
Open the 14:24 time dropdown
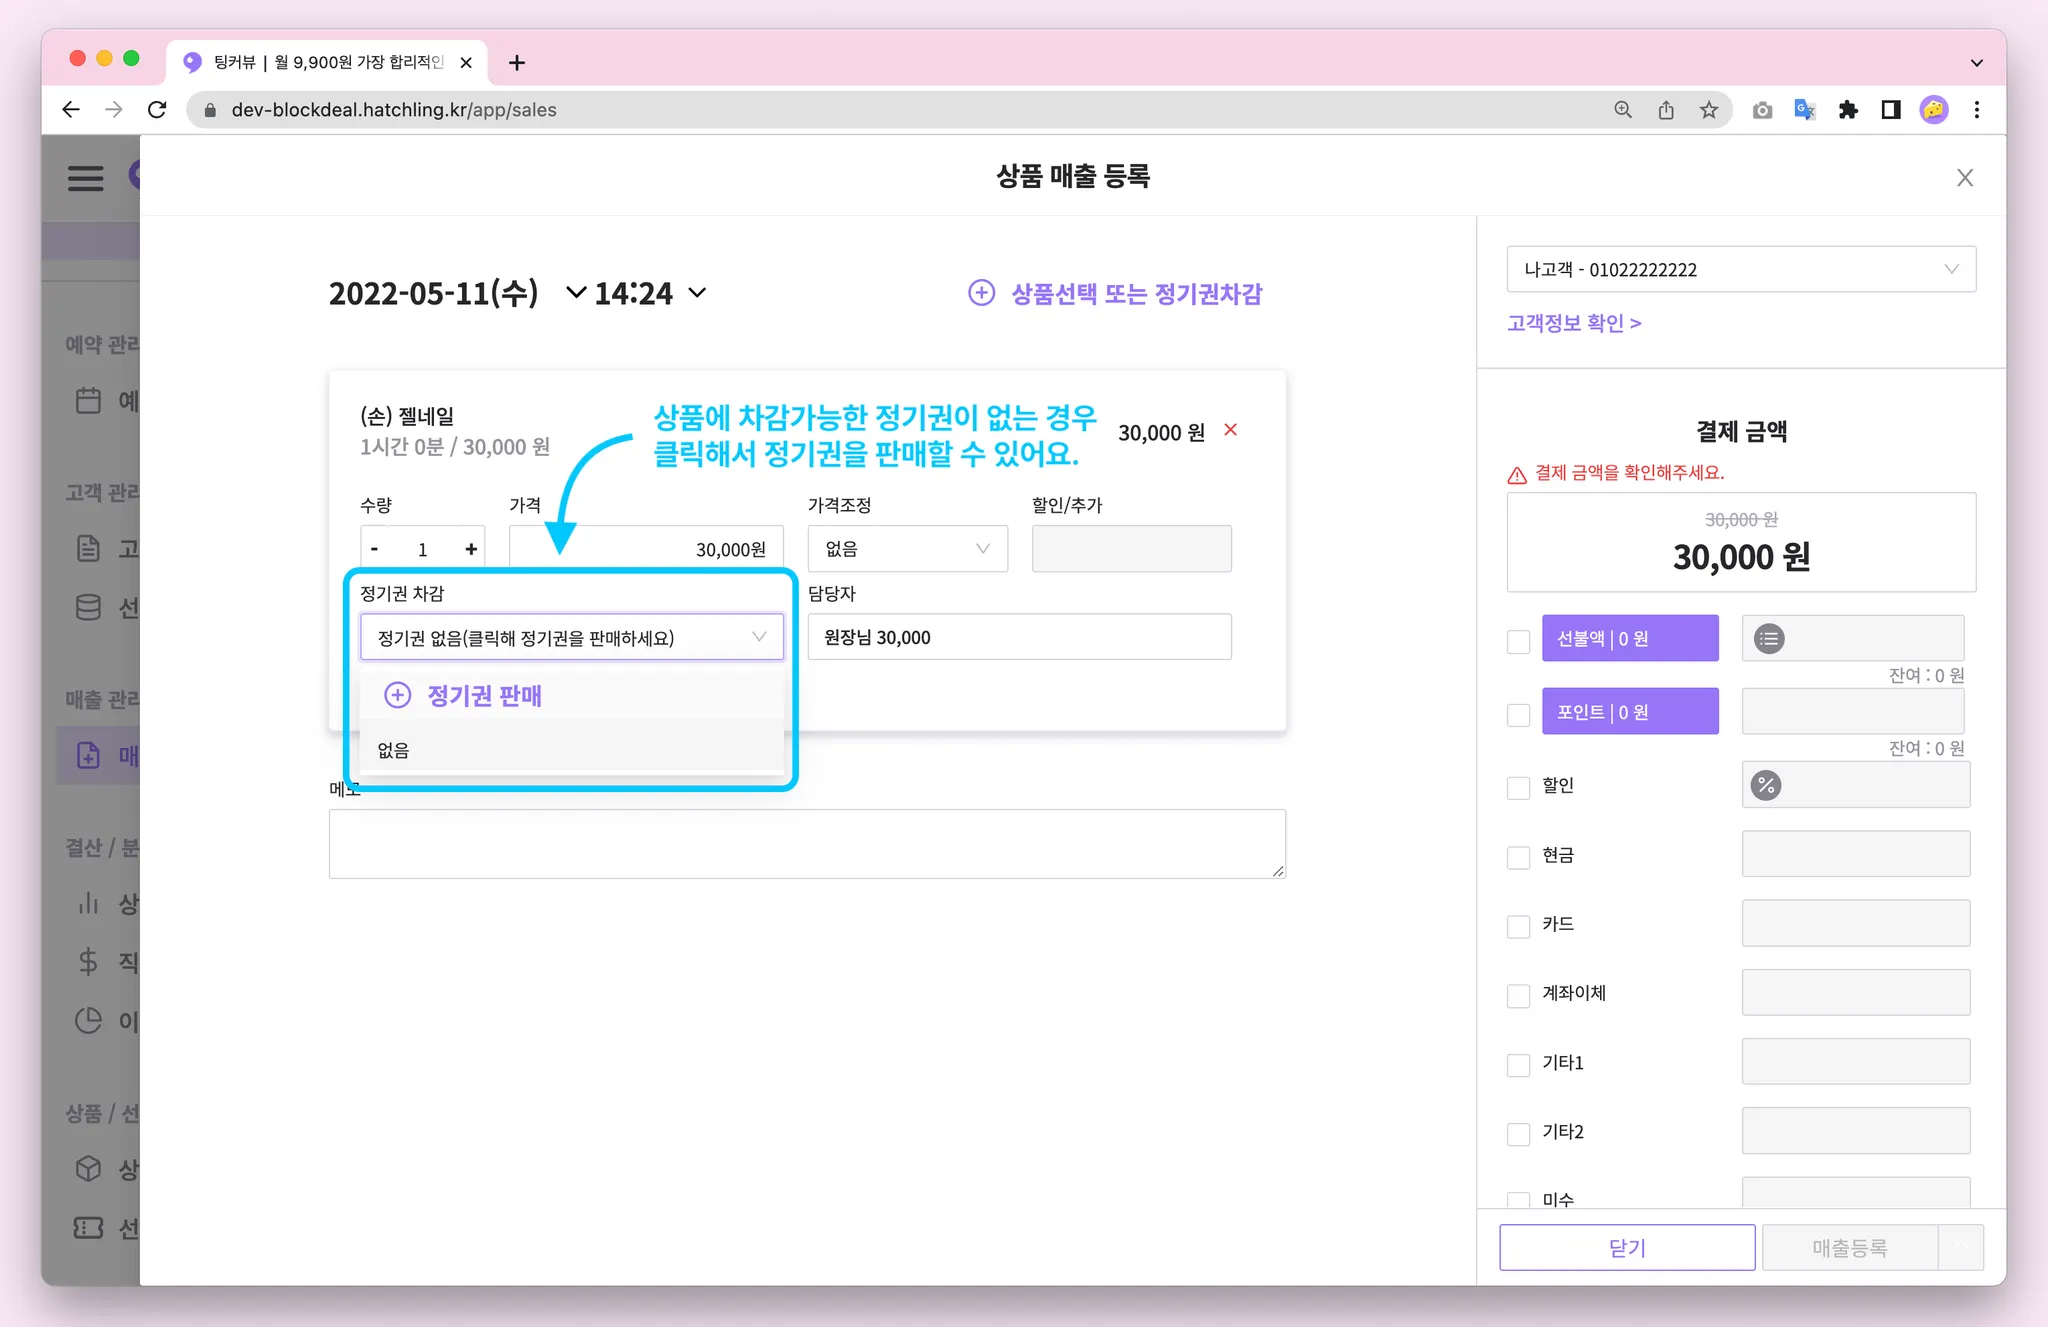pos(650,293)
